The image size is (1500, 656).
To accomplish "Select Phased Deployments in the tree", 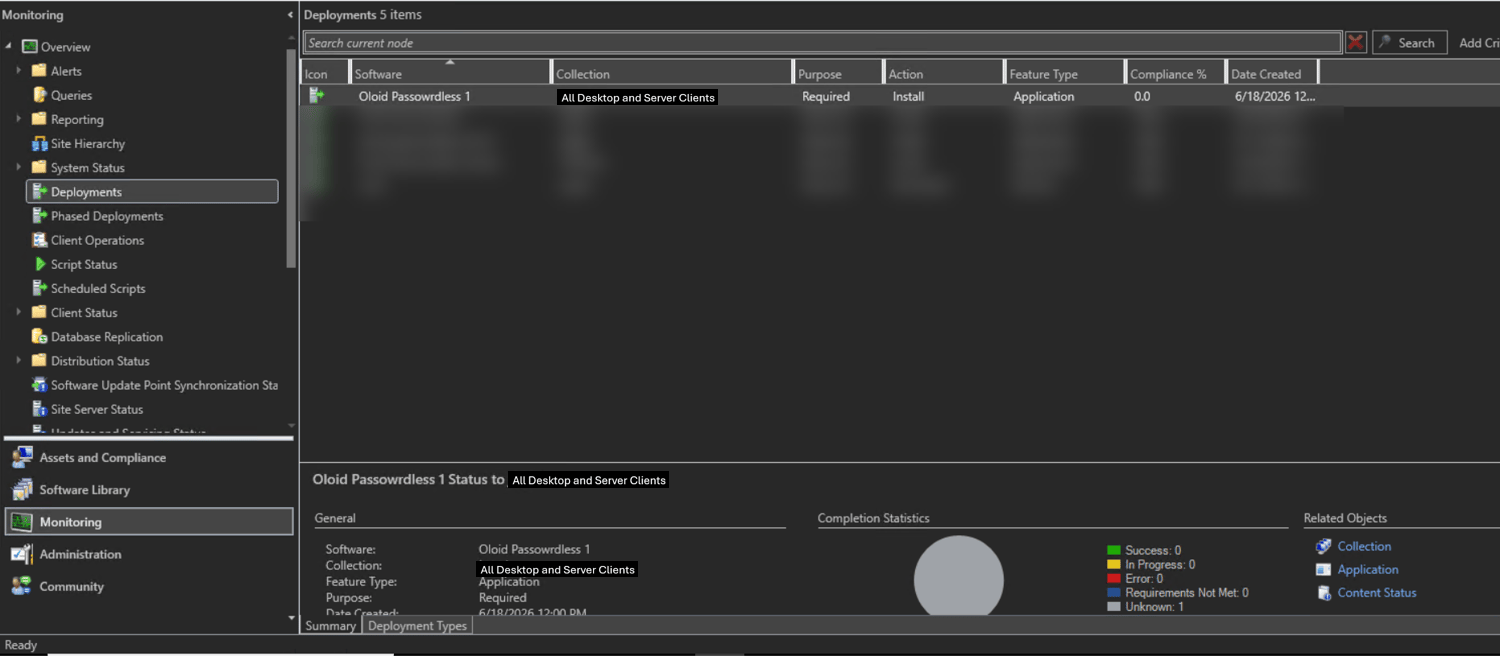I will tap(107, 216).
